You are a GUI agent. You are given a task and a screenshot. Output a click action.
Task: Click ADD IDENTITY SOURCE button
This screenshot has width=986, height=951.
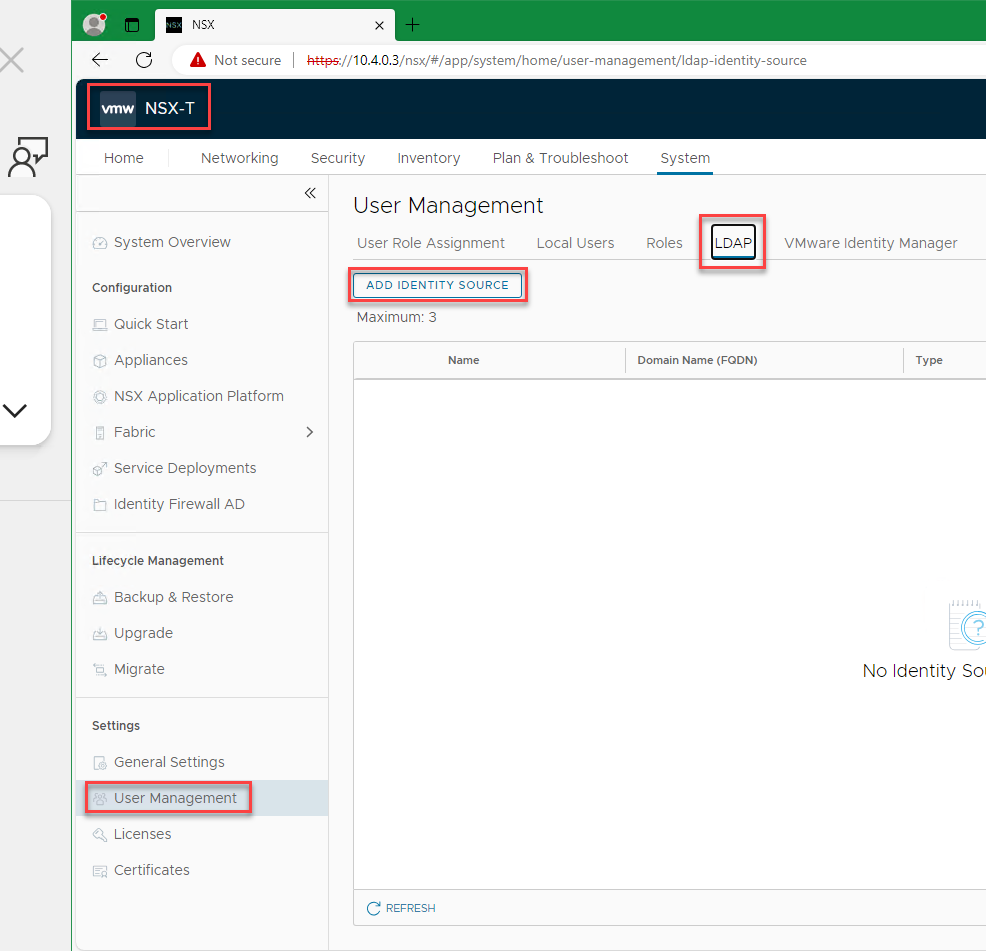pos(437,285)
